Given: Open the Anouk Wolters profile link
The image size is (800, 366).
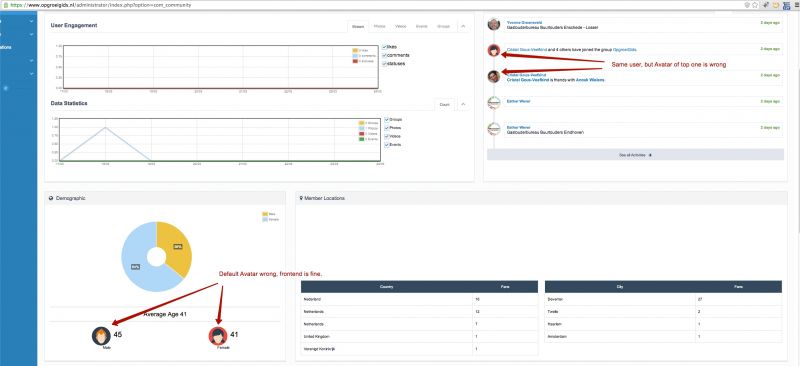Looking at the screenshot, I should pyautogui.click(x=590, y=80).
